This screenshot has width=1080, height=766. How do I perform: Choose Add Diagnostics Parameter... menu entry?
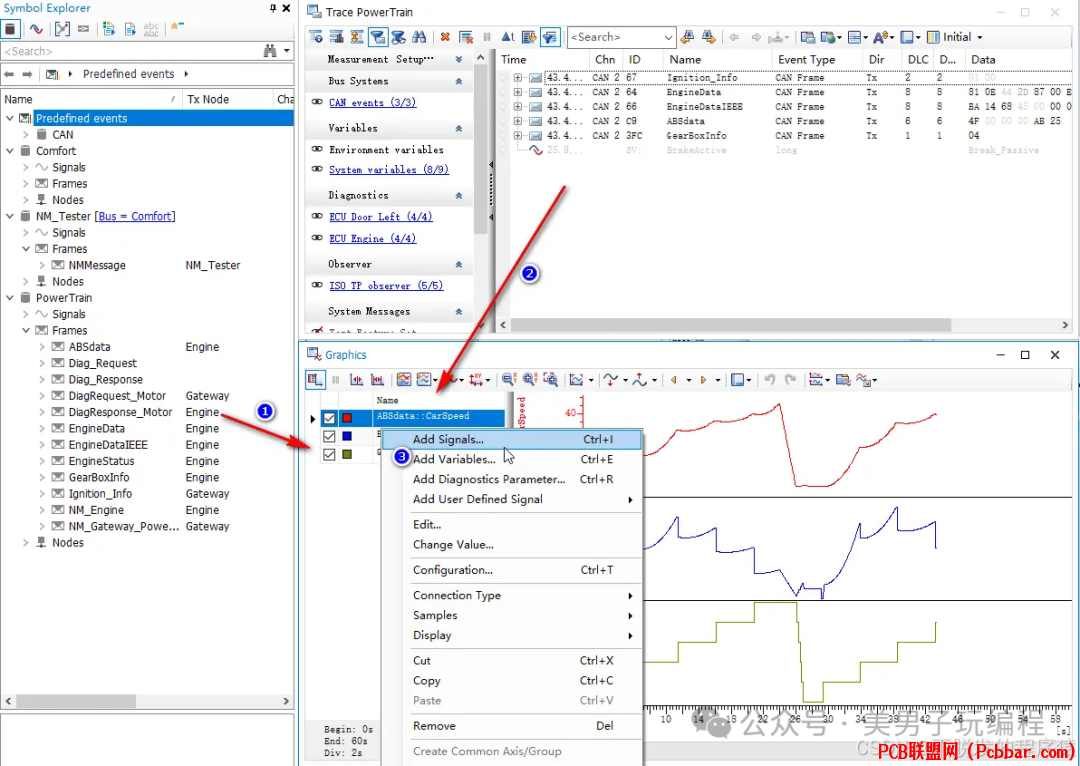(512, 479)
